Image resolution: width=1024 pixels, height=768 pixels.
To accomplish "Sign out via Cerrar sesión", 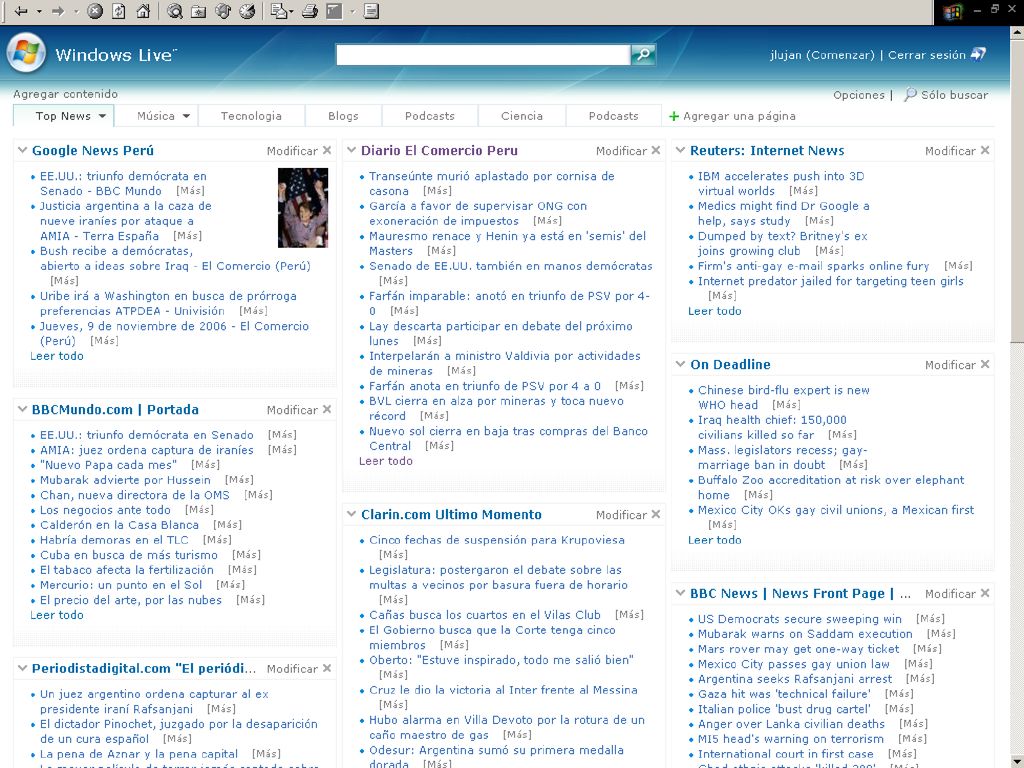I will tap(927, 55).
